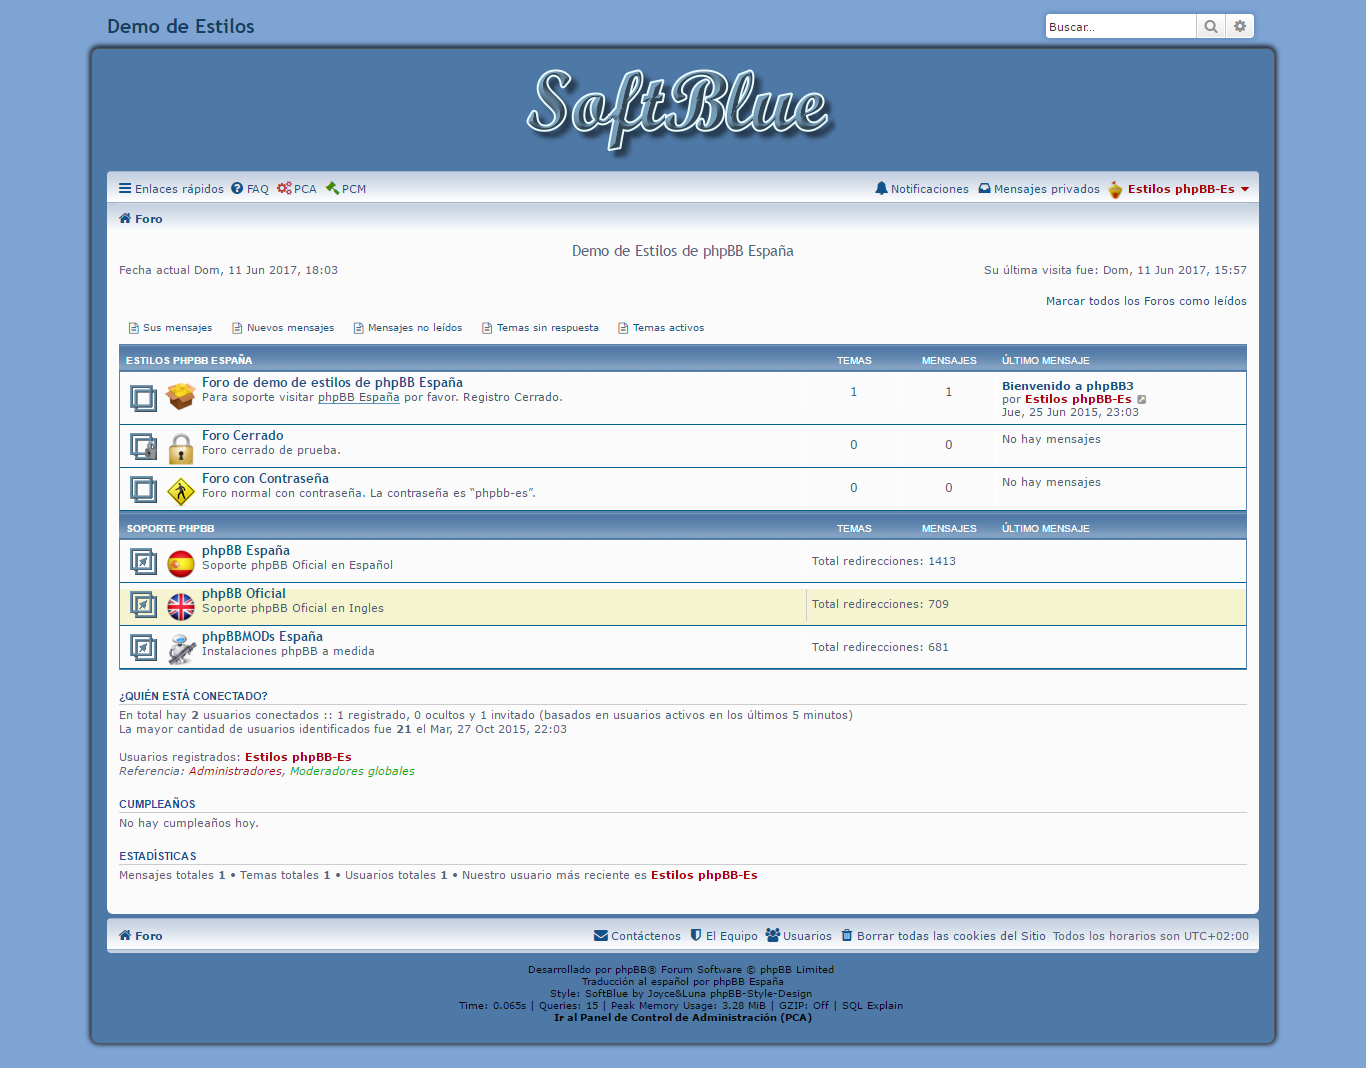Click the Notificaciones bell icon
Screen dimensions: 1366x1068
tap(882, 188)
